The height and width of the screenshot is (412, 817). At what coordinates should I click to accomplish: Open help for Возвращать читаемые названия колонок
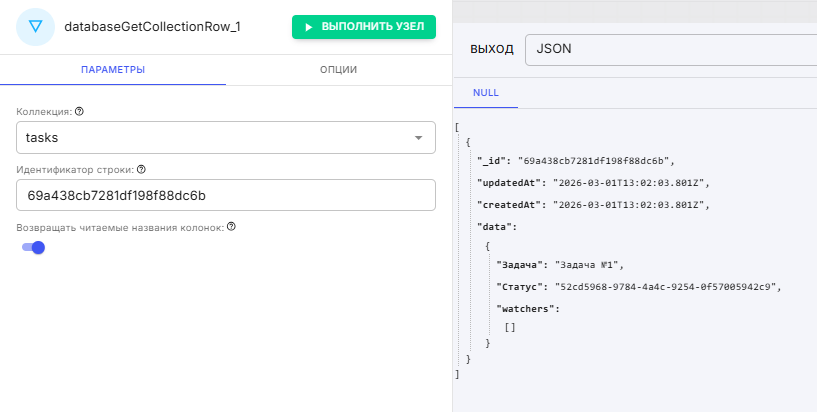click(x=231, y=227)
